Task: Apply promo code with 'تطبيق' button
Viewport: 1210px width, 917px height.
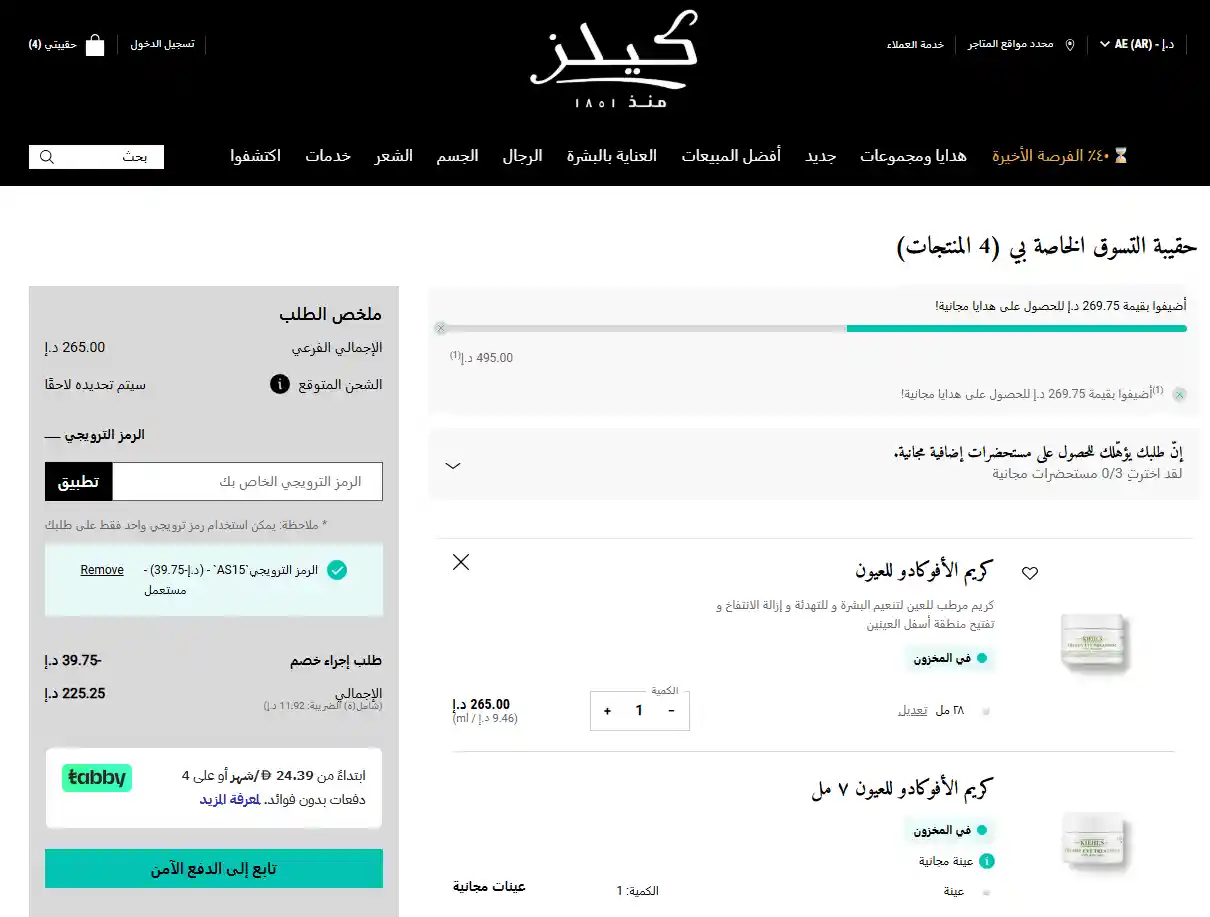Action: 78,482
